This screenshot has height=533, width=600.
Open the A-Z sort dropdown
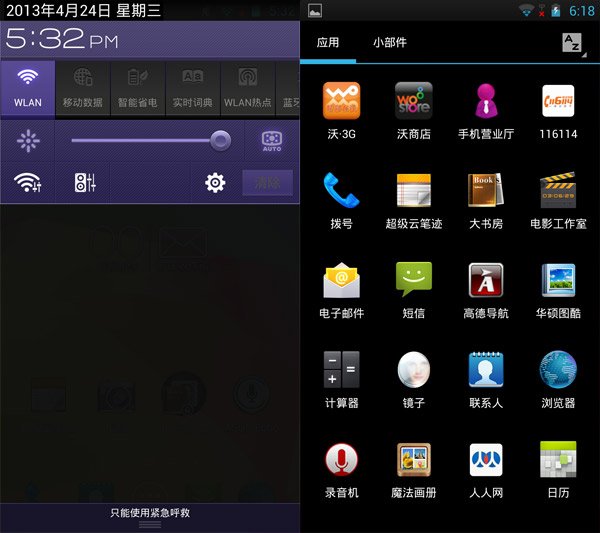572,43
